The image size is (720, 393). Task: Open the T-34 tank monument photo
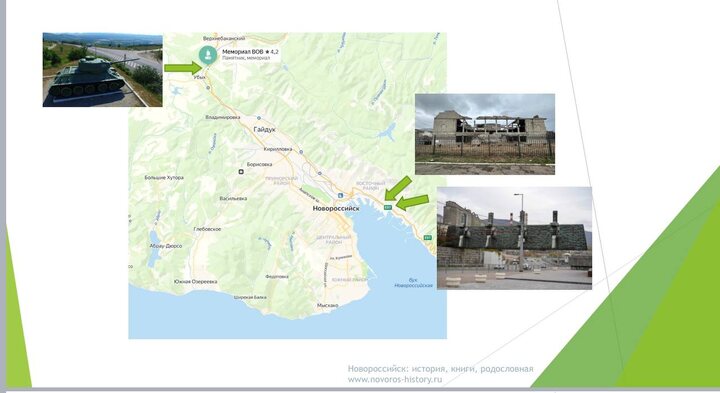pyautogui.click(x=102, y=70)
